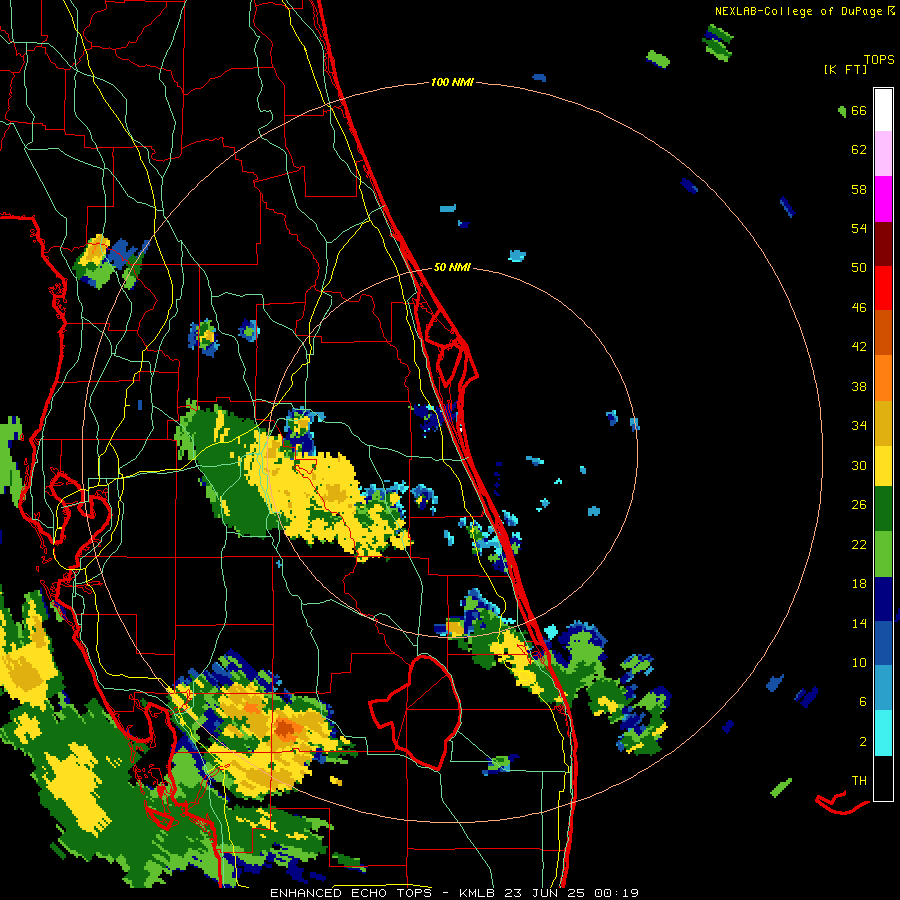Click the 6 scale label
The image size is (900, 900).
click(863, 701)
